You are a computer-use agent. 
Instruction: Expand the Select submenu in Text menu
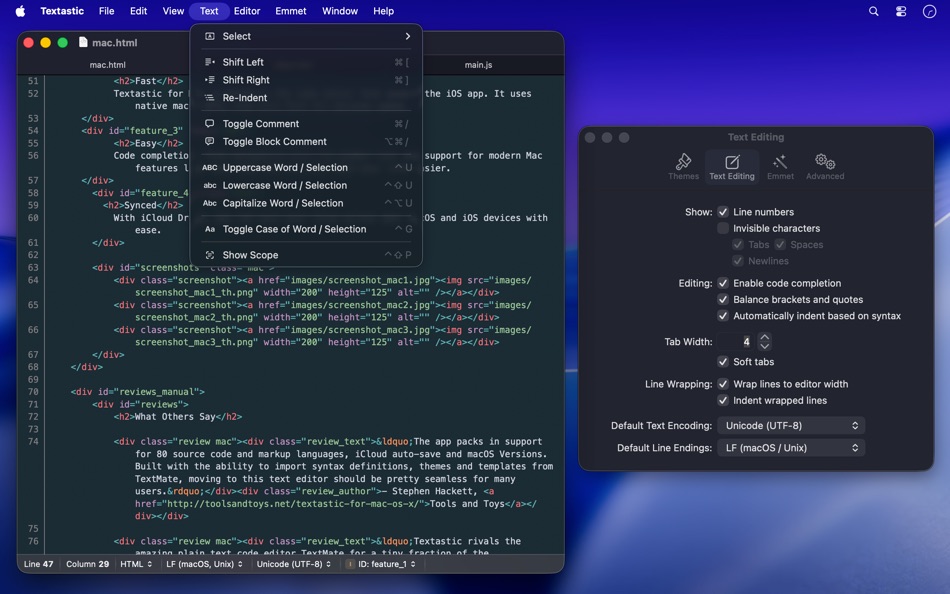pos(236,35)
